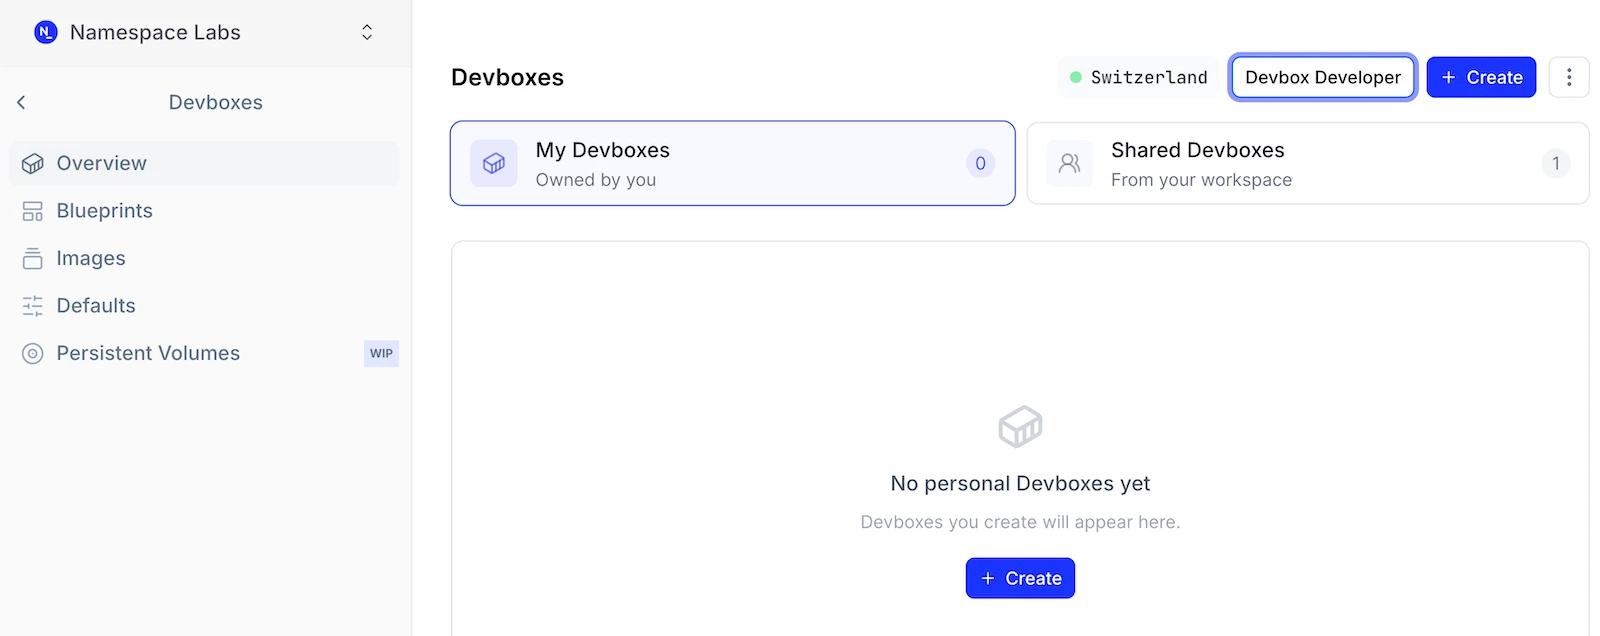Select the Shared Devboxes tab card
This screenshot has width=1600, height=636.
1308,163
